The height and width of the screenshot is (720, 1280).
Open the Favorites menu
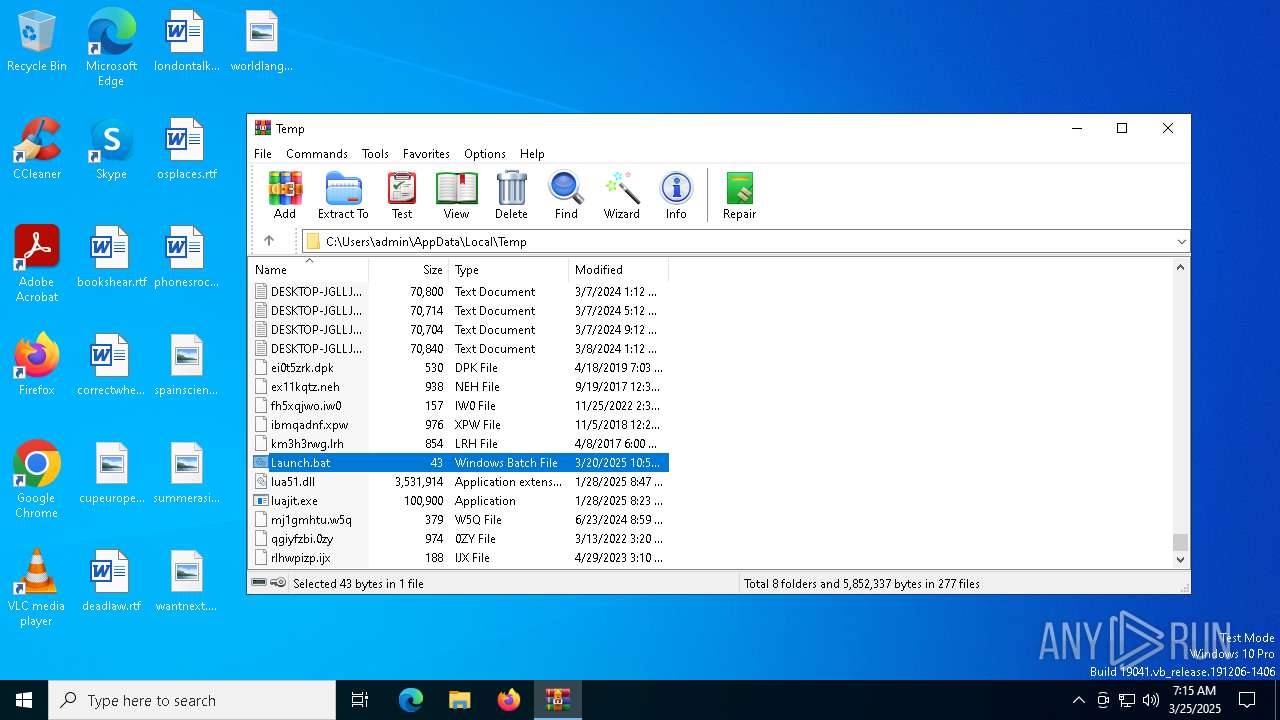426,154
